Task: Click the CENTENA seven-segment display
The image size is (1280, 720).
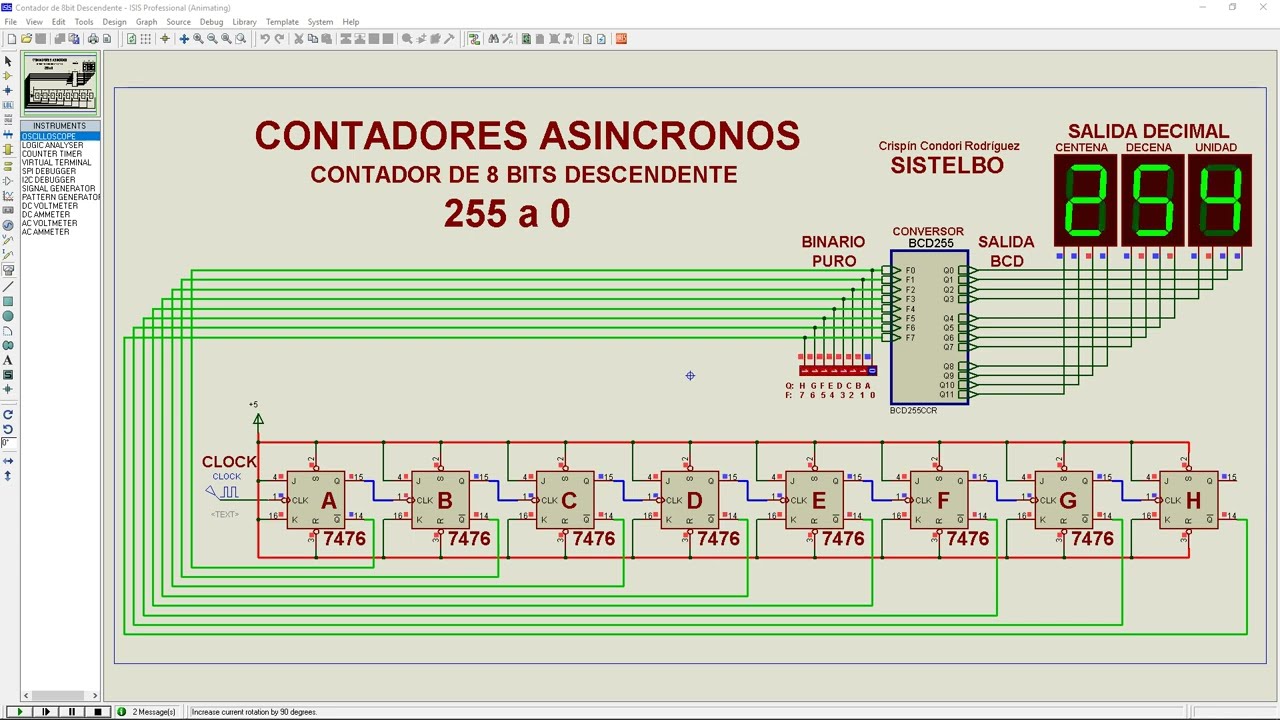Action: tap(1085, 199)
